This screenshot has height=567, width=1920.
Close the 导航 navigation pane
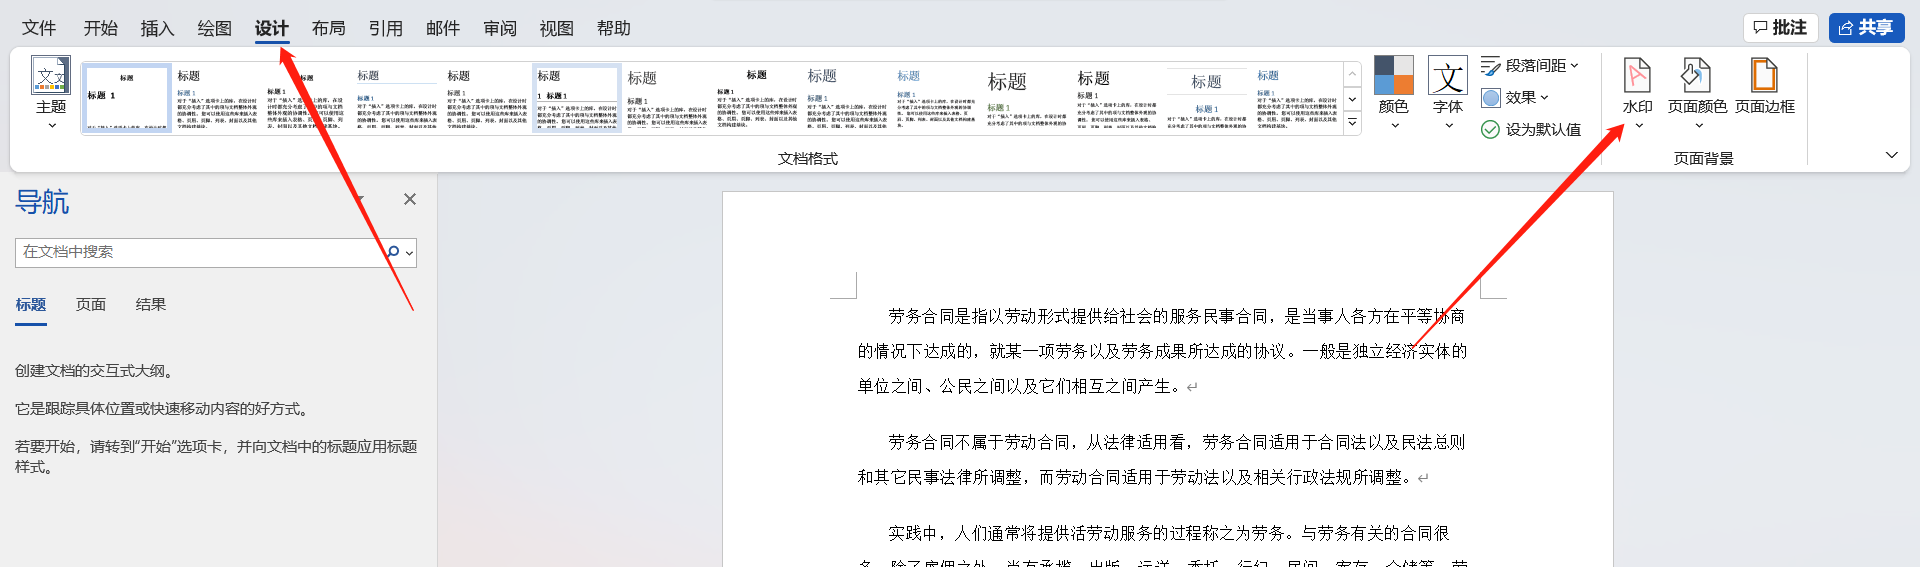click(410, 199)
